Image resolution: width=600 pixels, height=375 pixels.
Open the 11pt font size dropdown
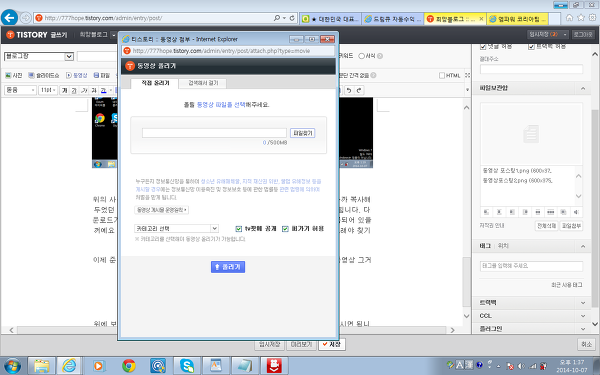(48, 90)
